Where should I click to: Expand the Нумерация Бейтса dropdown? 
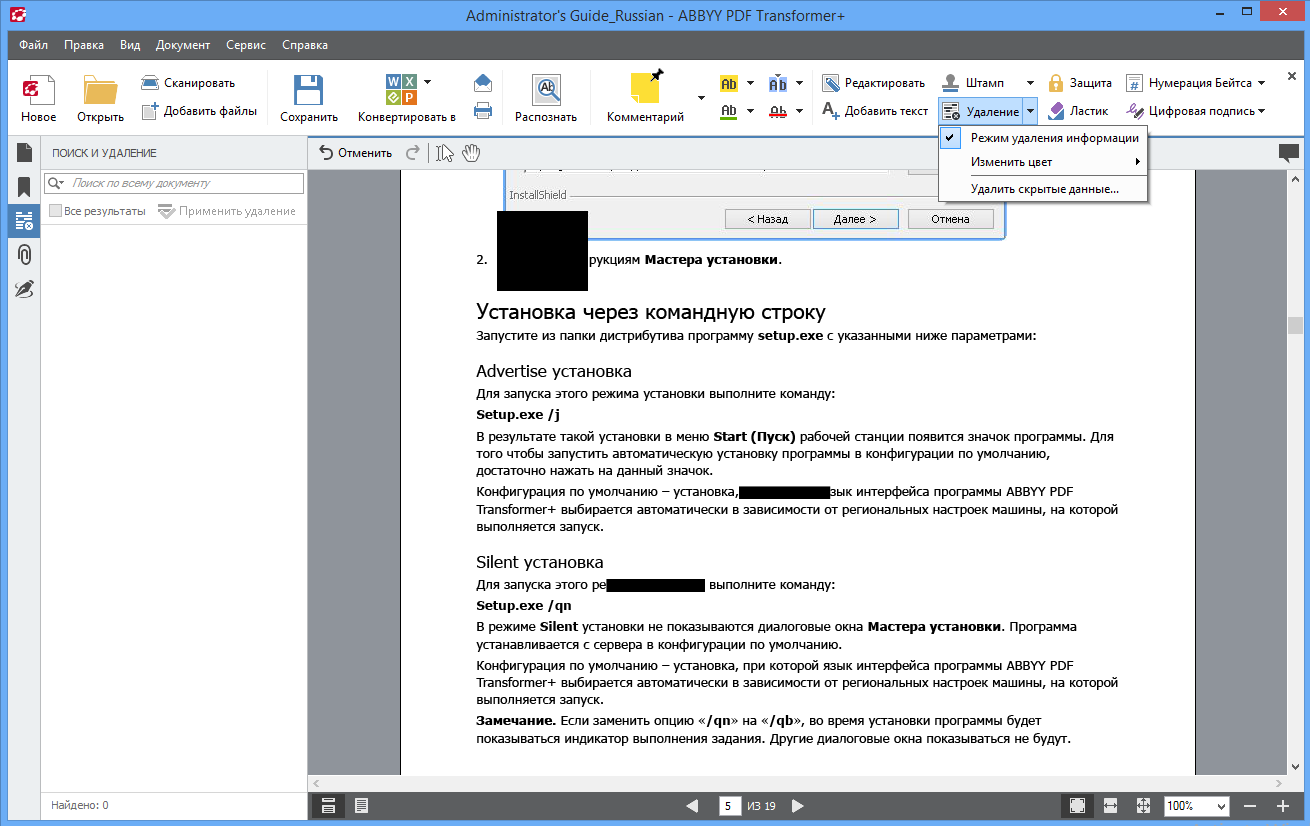[1261, 83]
